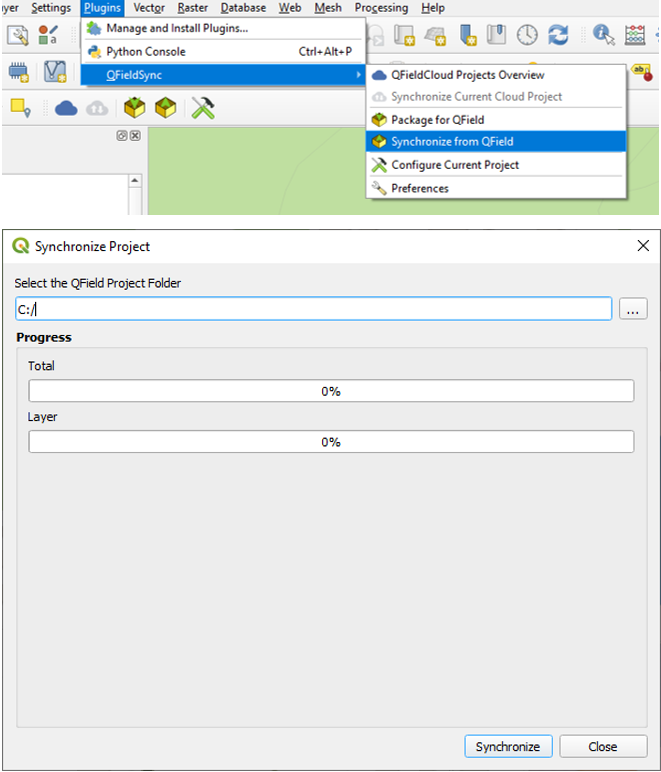The height and width of the screenshot is (772, 661).
Task: Choose Package for QField
Action: coord(496,120)
